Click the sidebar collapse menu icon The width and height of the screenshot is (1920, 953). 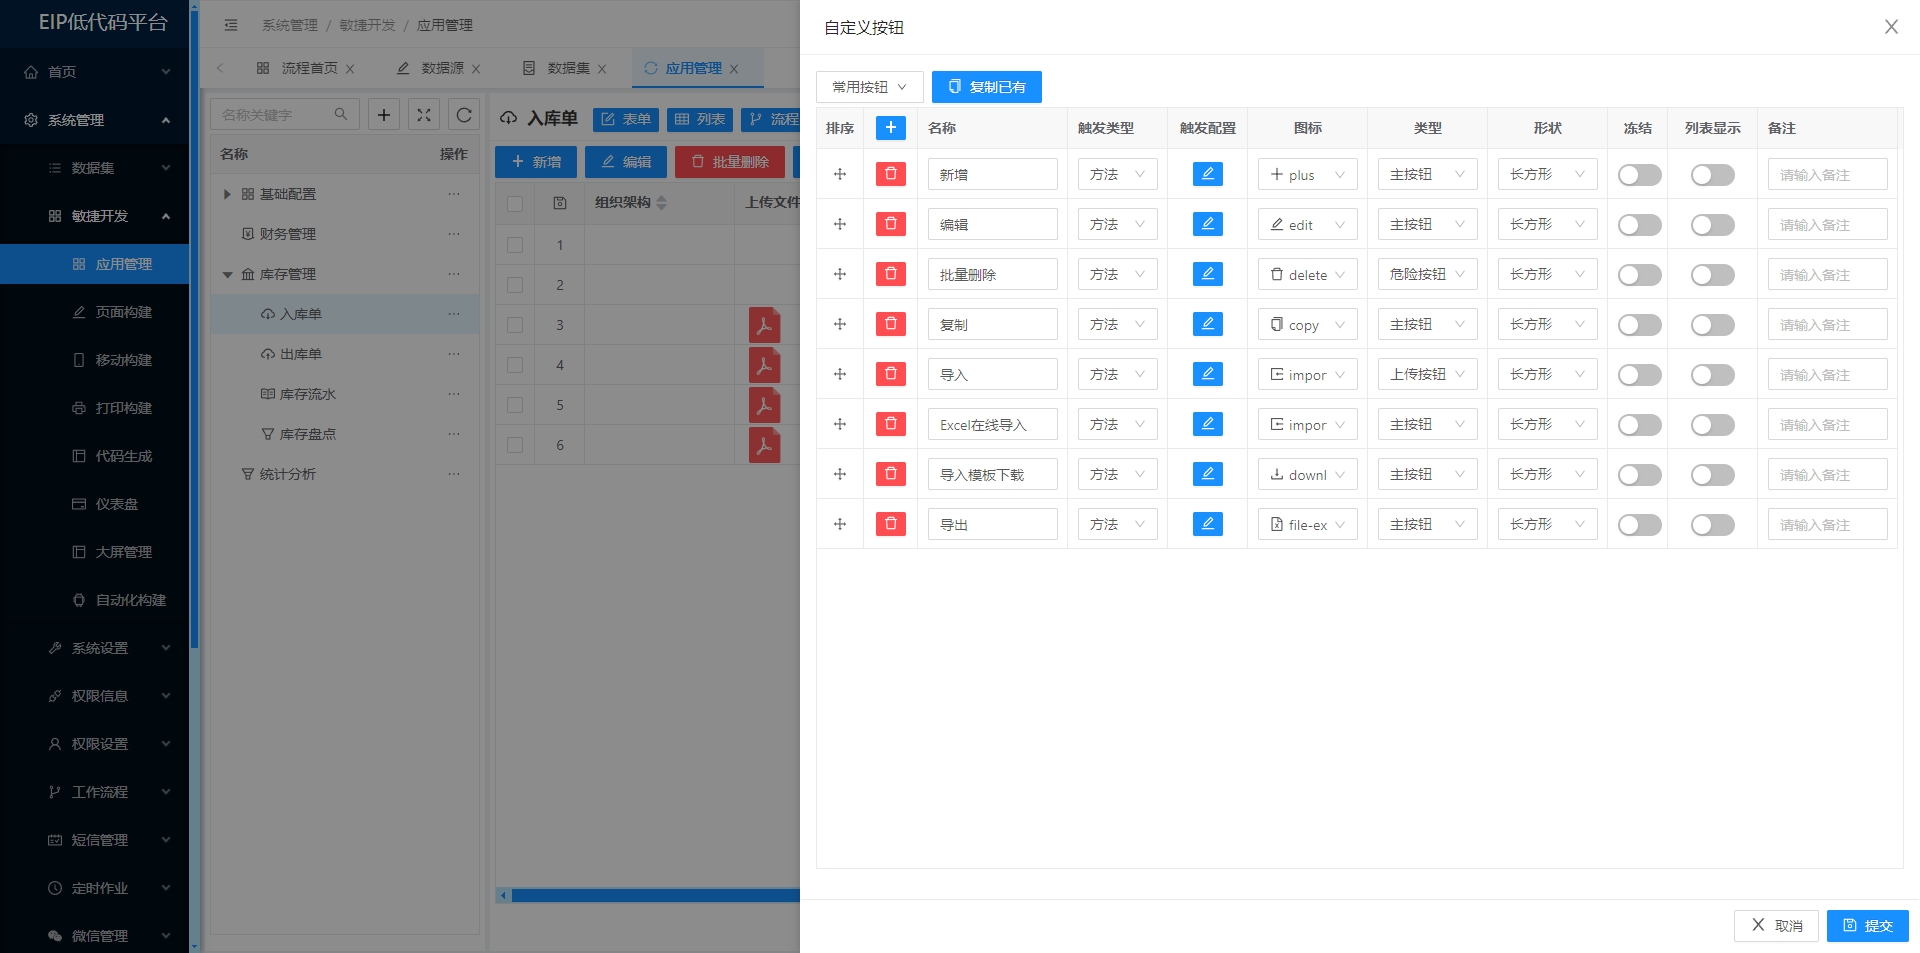coord(231,25)
